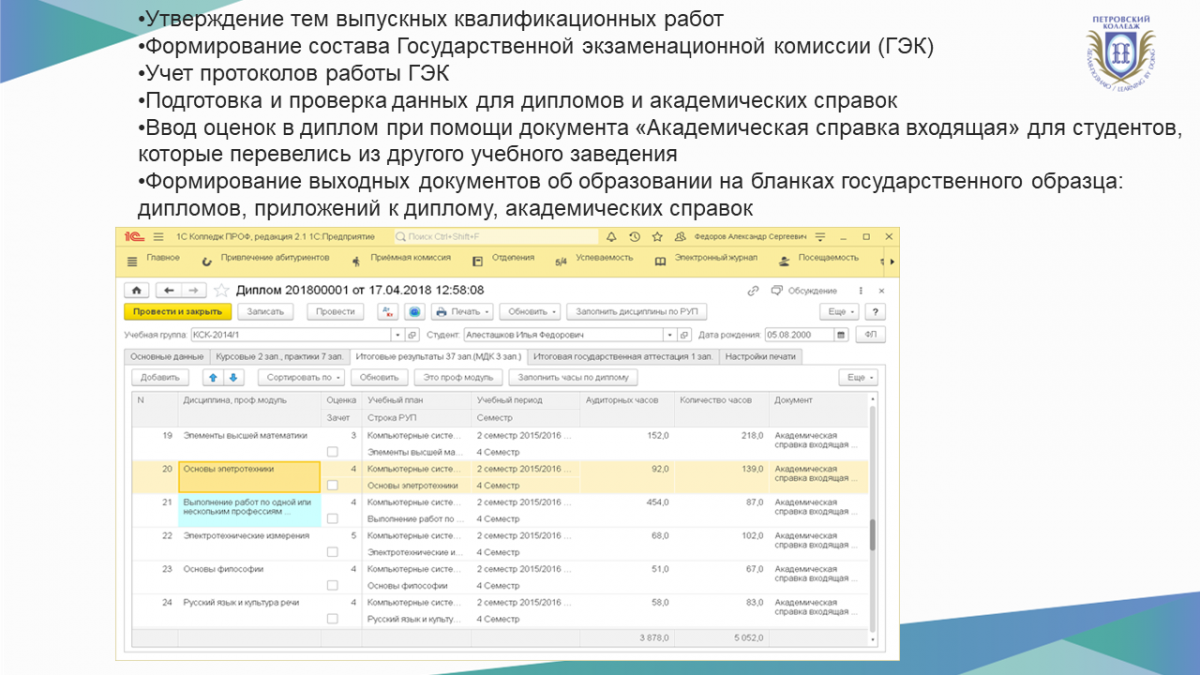The height and width of the screenshot is (675, 1200).
Task: Toggle Зачет checkbox for Основы элетротехники
Action: 332,485
